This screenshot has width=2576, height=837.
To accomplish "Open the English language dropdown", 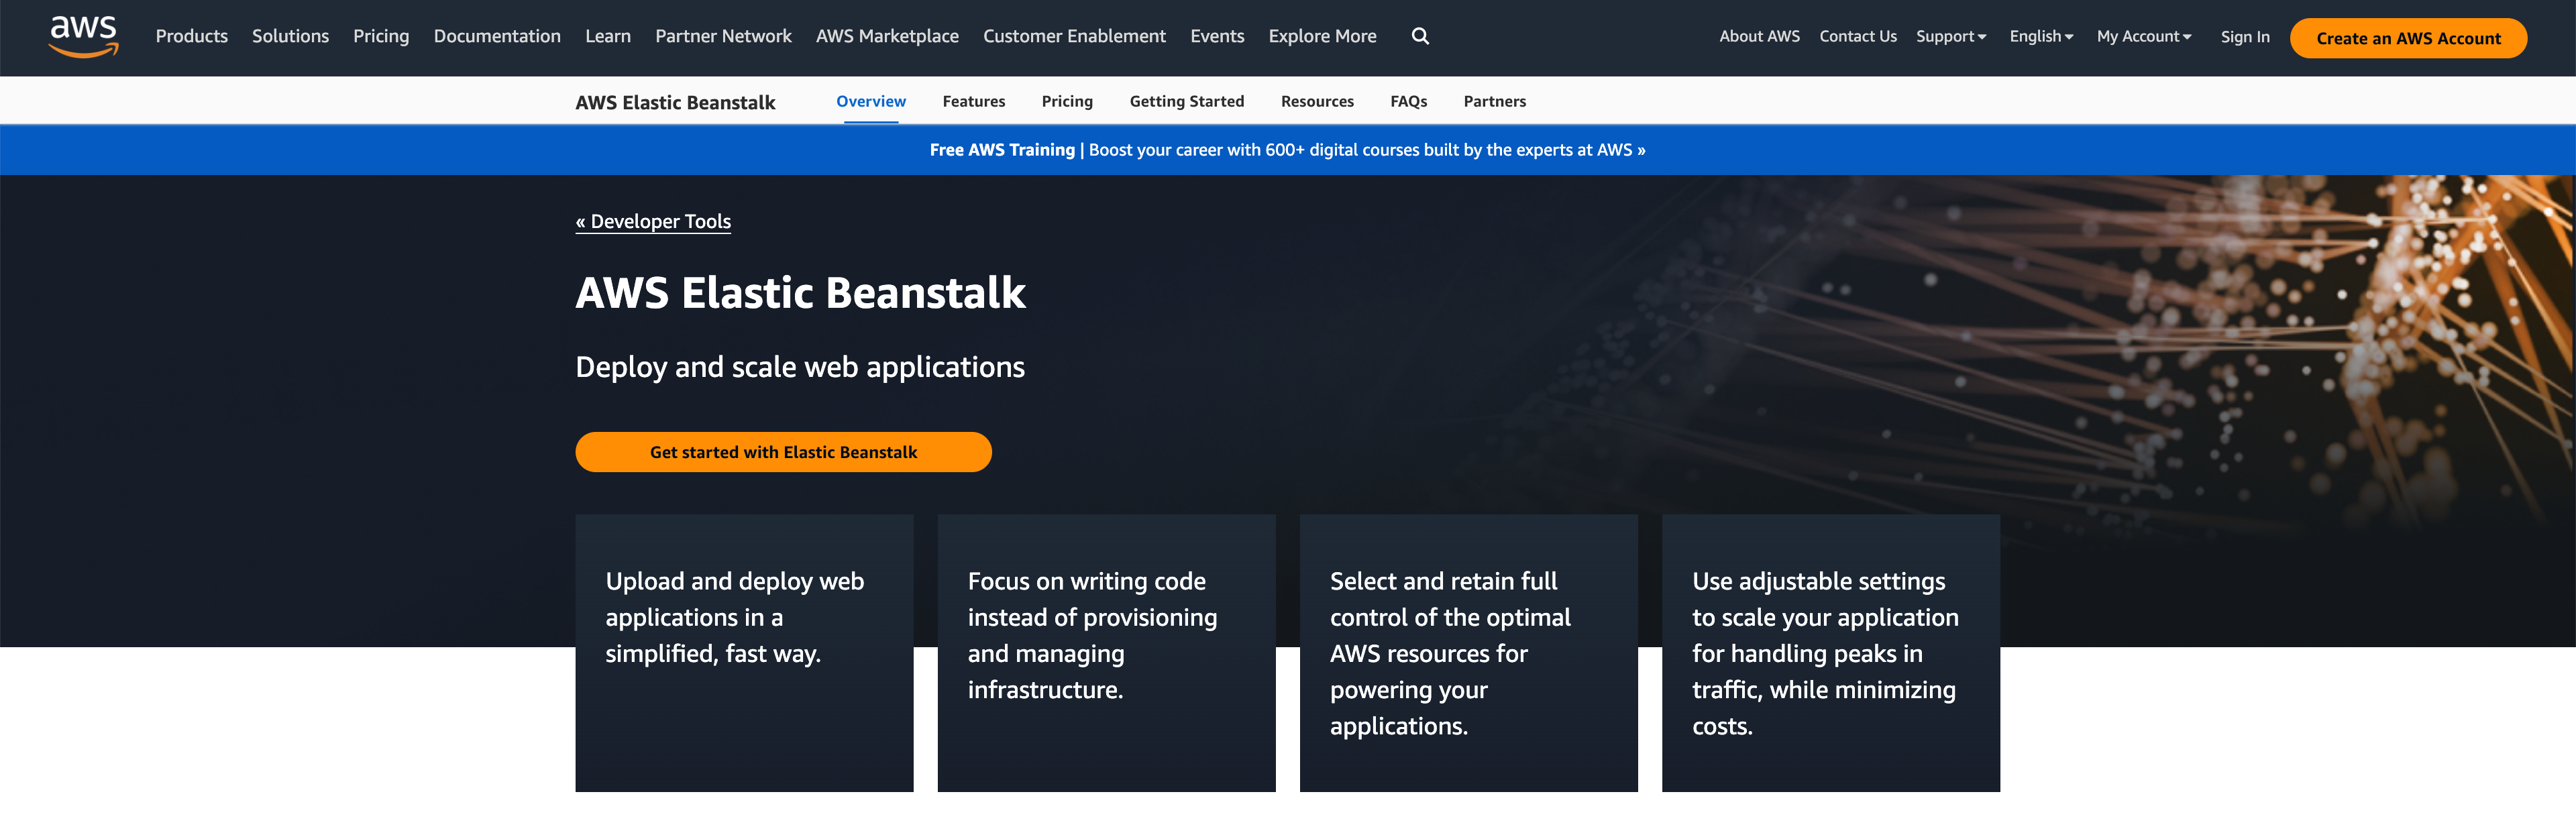I will tap(2041, 36).
